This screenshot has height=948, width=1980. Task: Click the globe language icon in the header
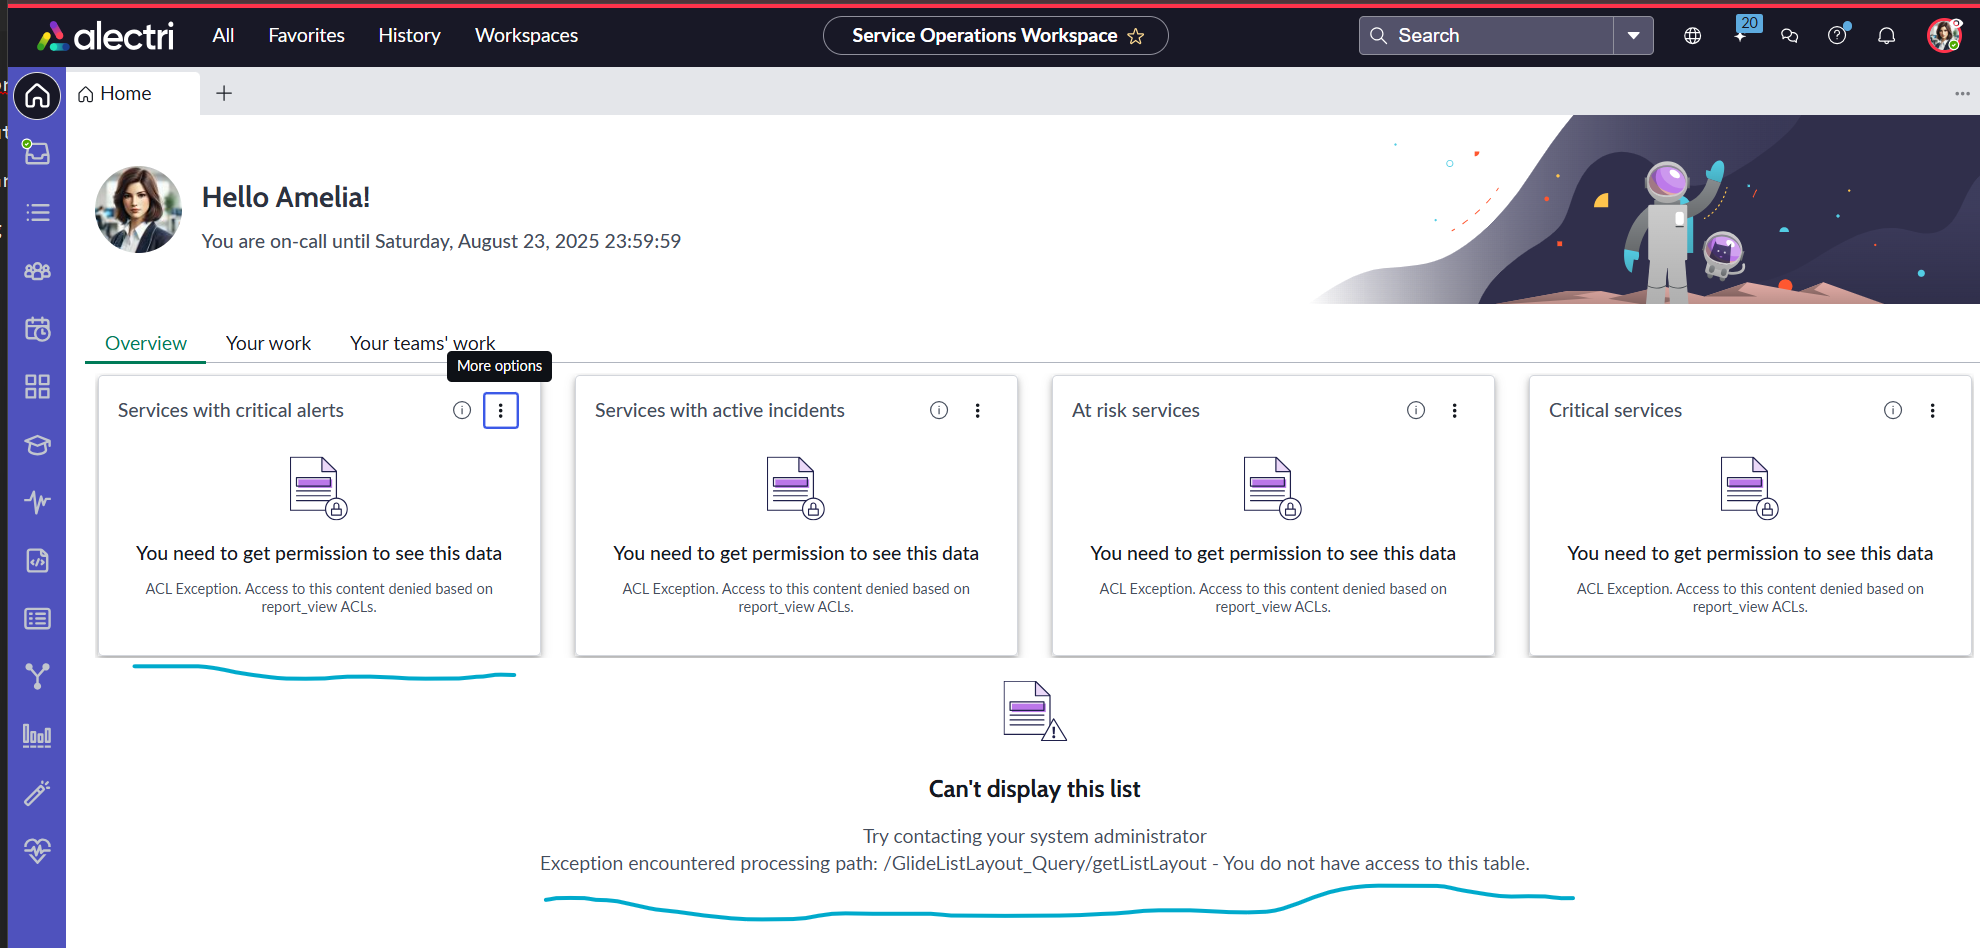pyautogui.click(x=1693, y=35)
